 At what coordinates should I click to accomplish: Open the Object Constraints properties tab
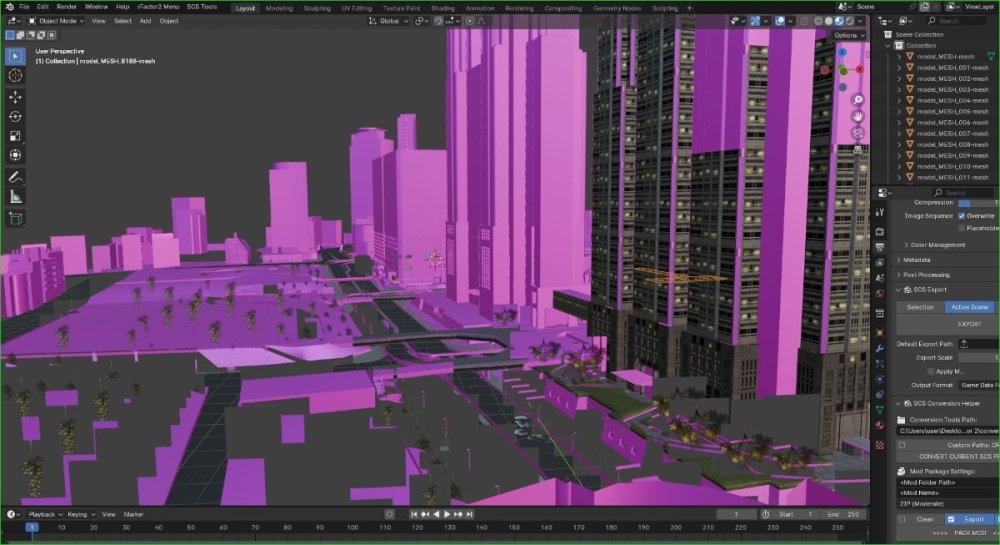[x=880, y=395]
